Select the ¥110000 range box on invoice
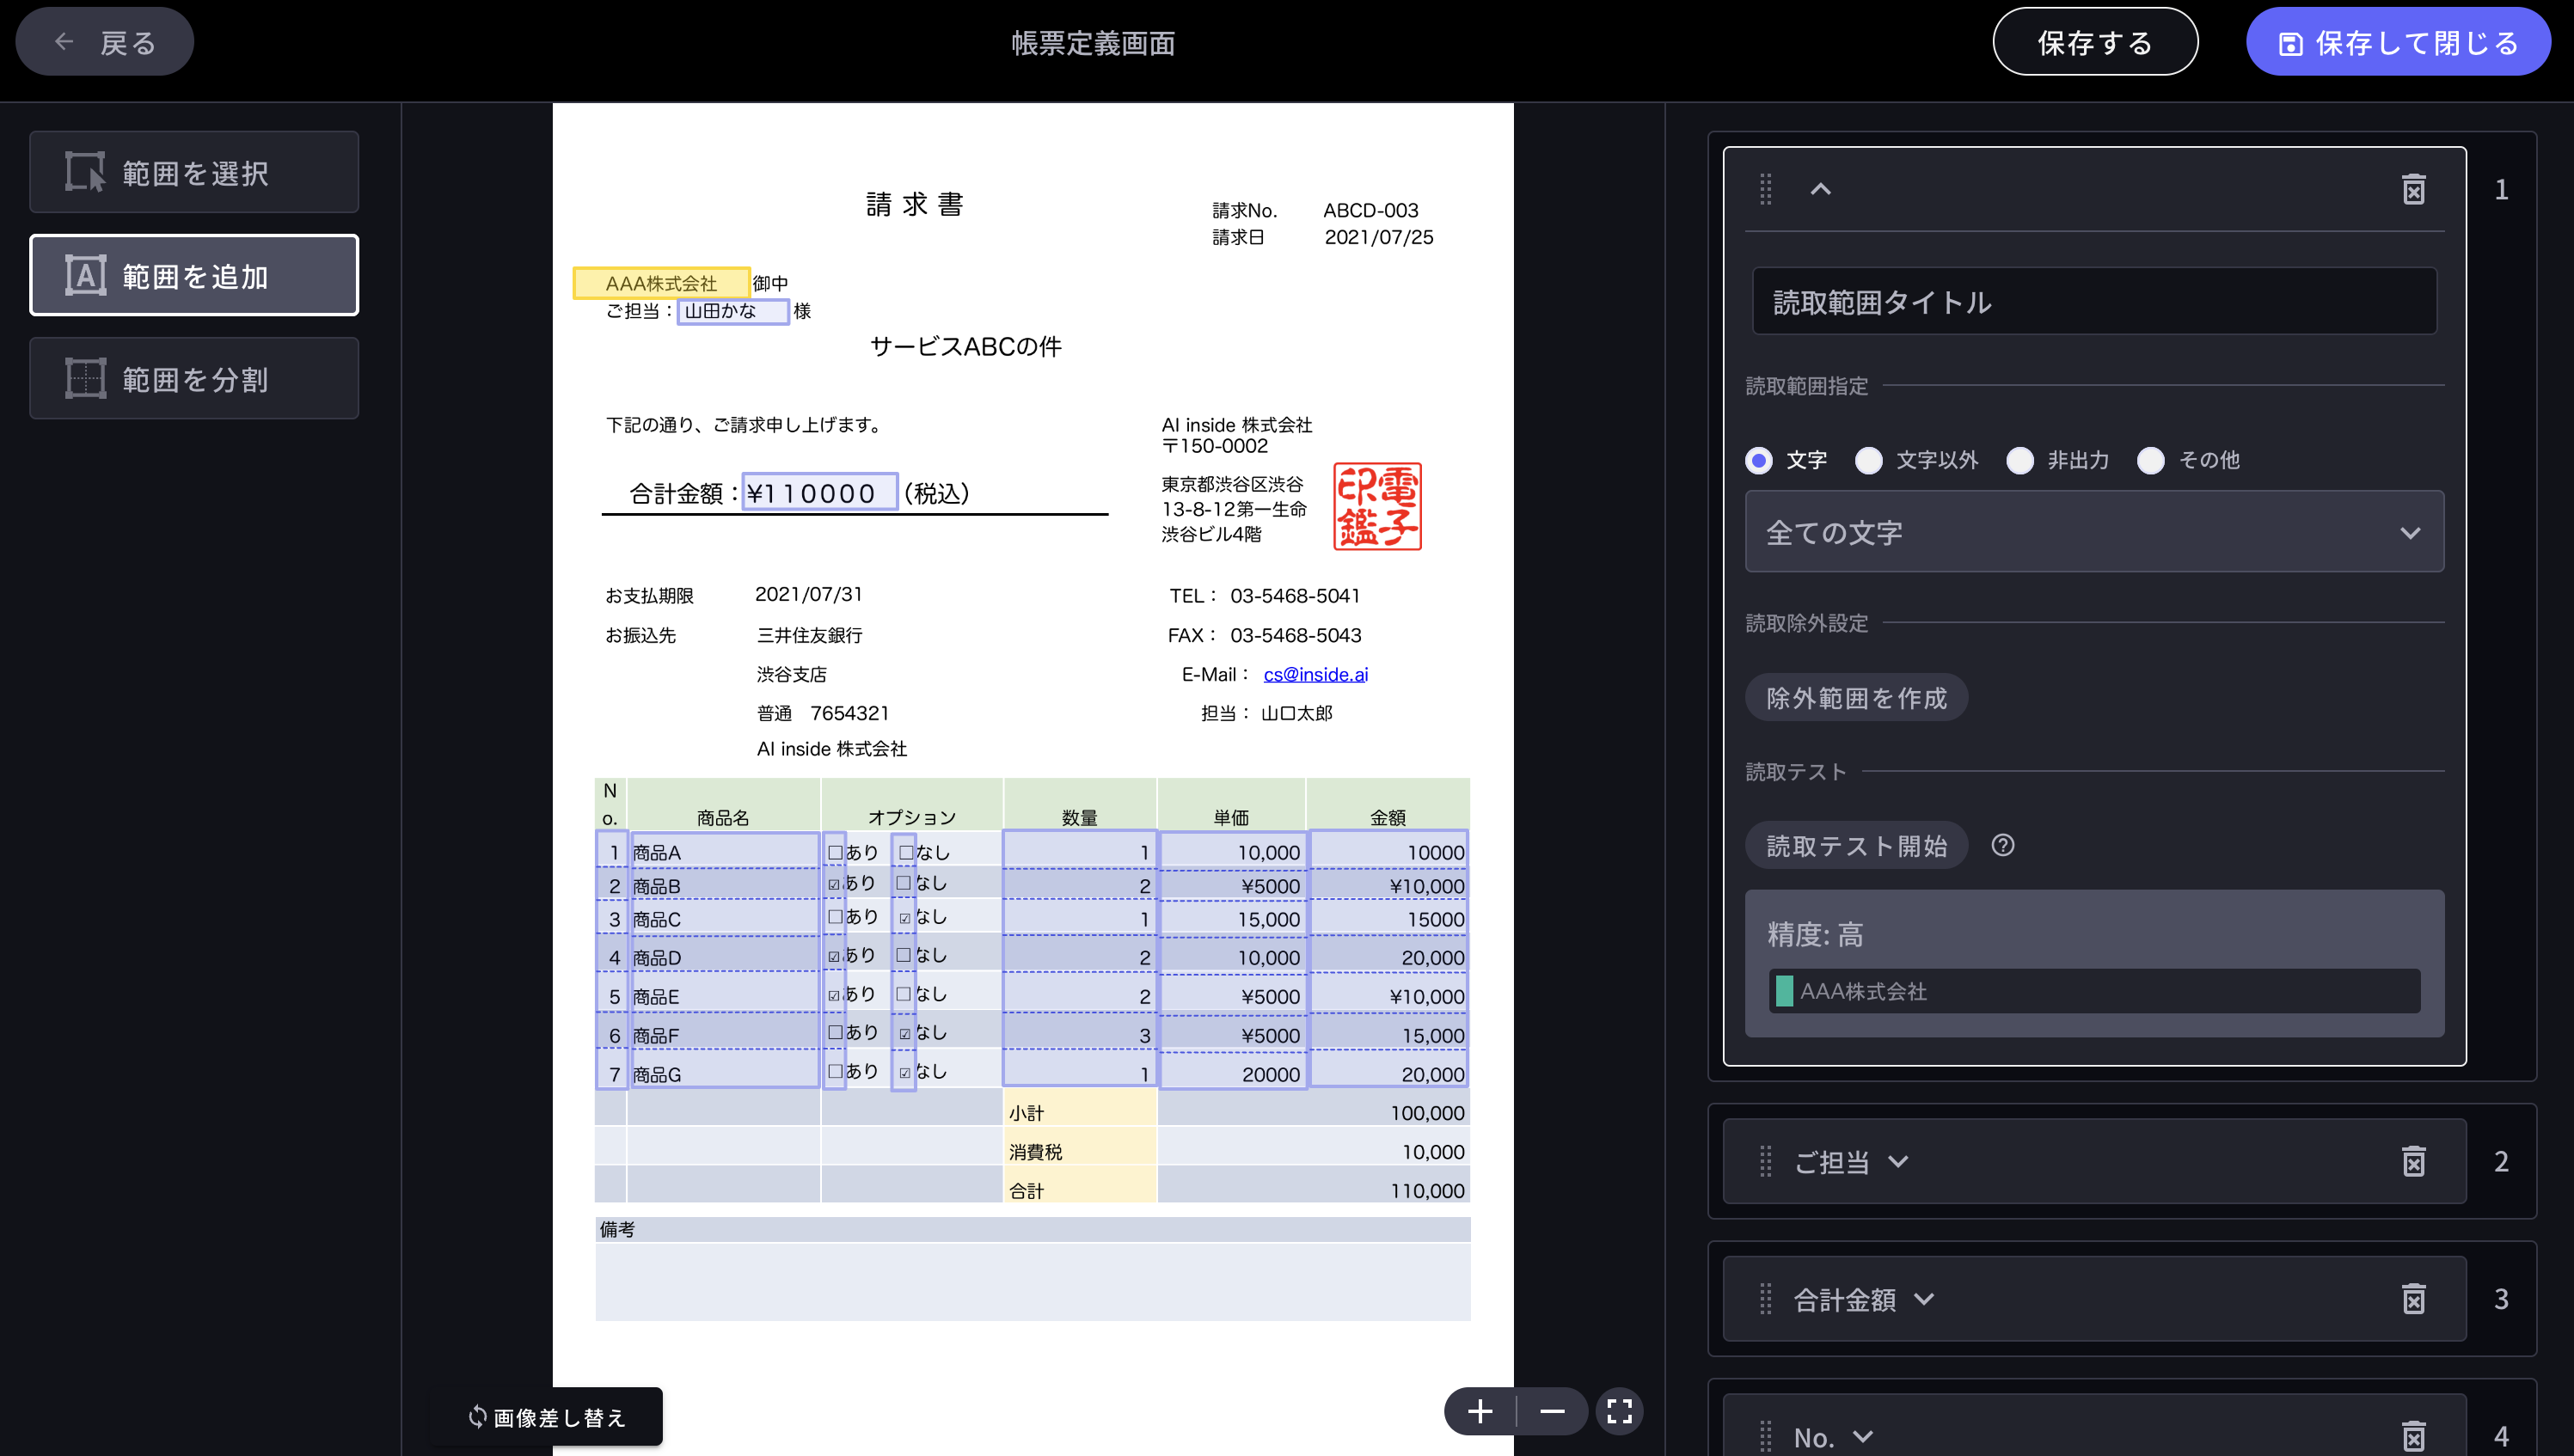The height and width of the screenshot is (1456, 2574). pyautogui.click(x=819, y=492)
